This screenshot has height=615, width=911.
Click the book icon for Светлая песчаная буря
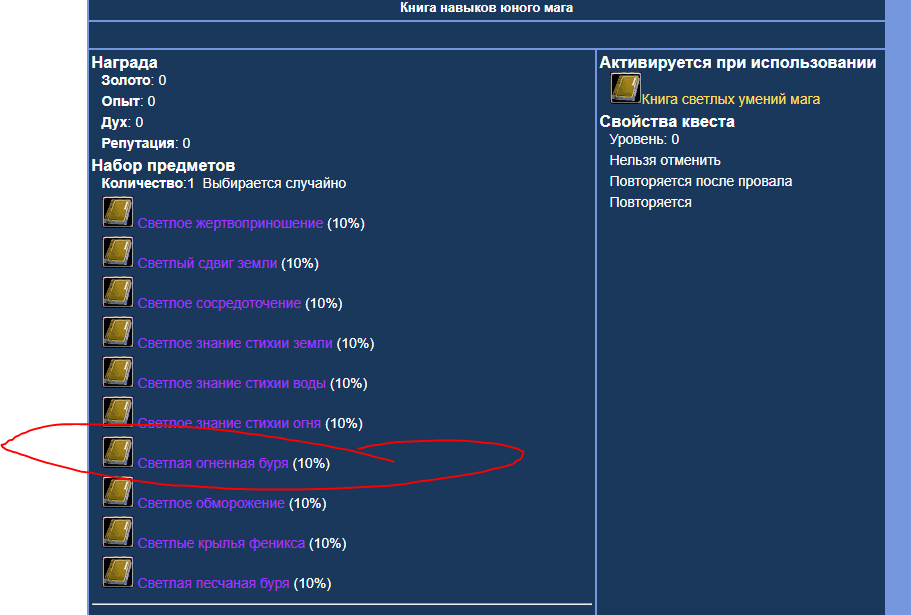coord(118,572)
